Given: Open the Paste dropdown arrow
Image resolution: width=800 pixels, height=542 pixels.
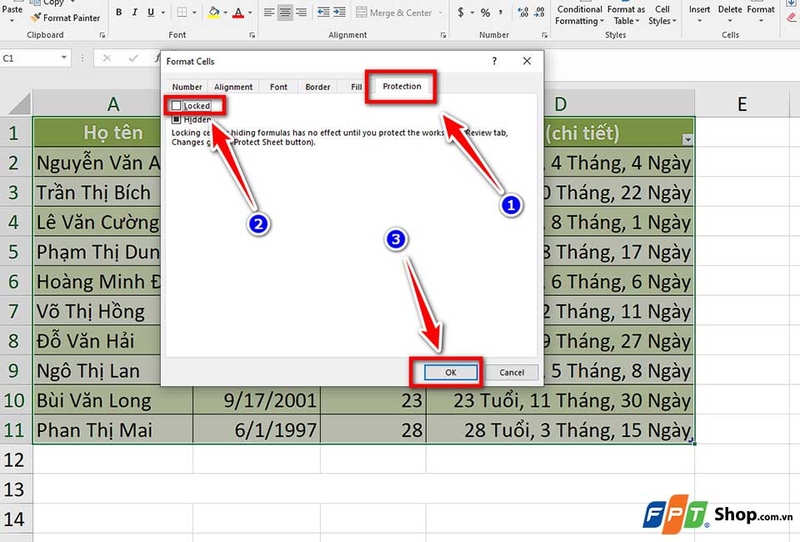Looking at the screenshot, I should coord(12,21).
